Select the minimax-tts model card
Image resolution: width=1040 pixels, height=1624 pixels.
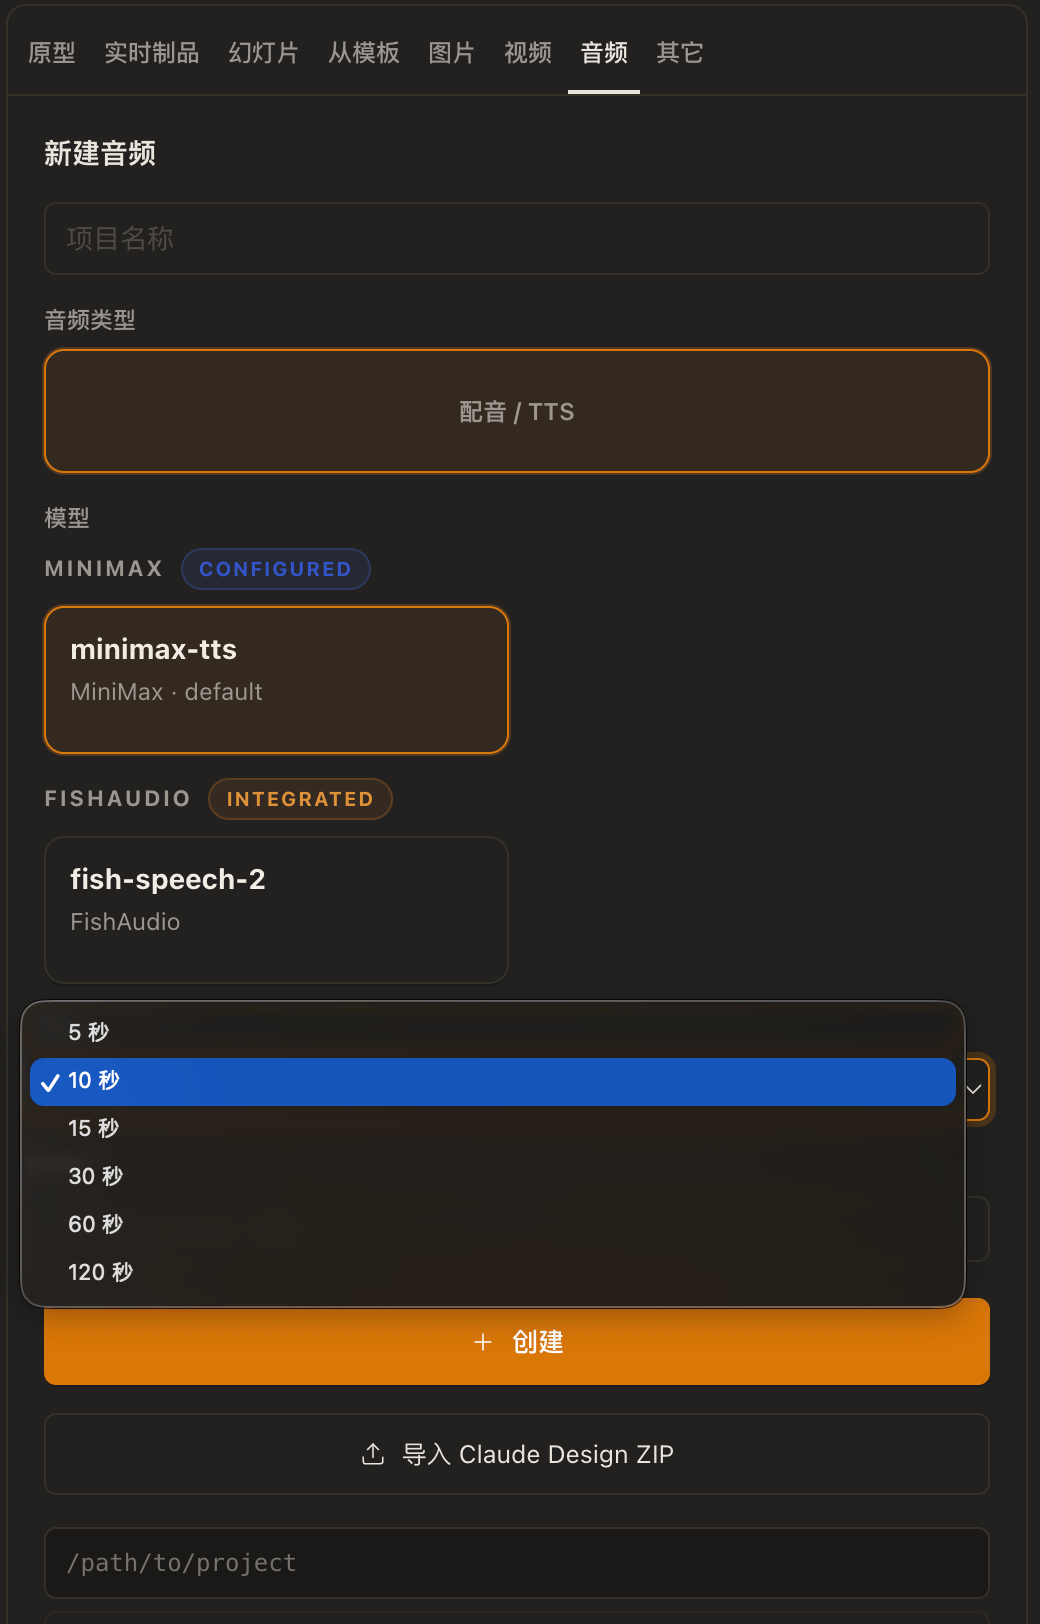point(277,680)
